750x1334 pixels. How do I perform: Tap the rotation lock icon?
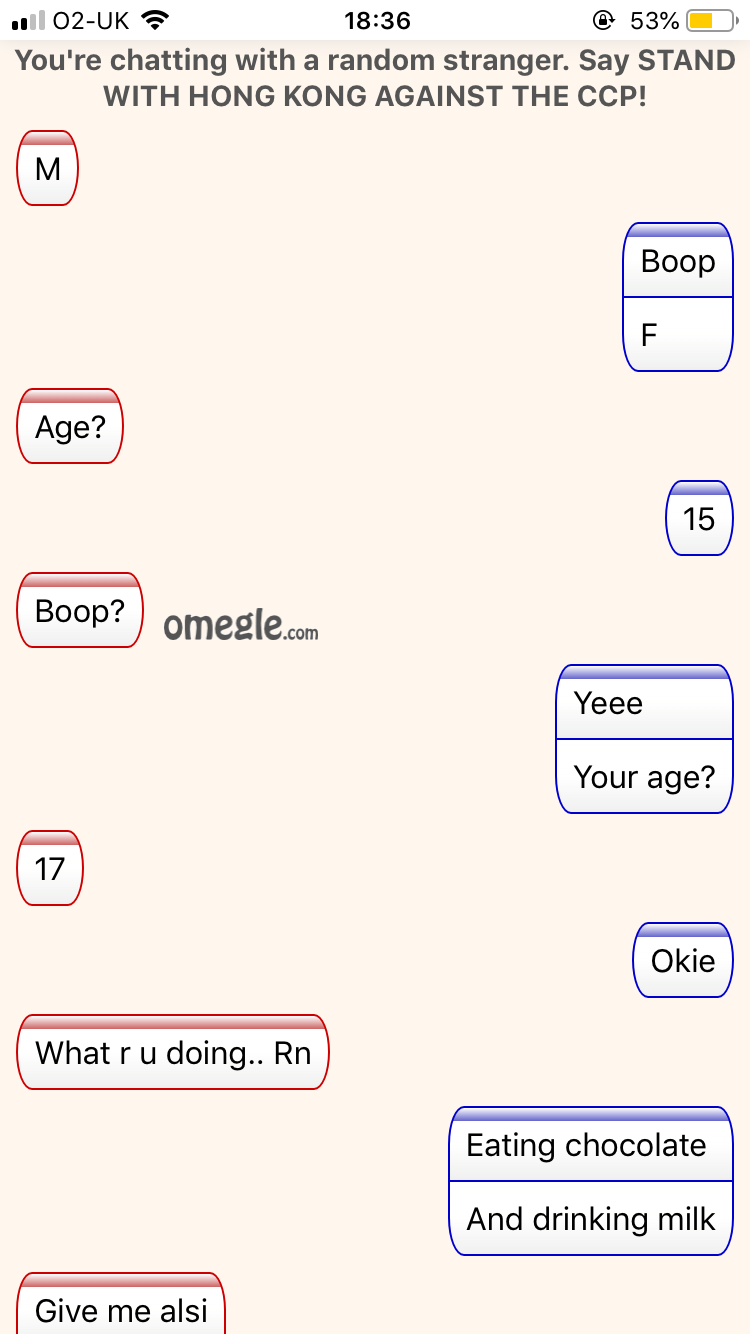coord(603,20)
